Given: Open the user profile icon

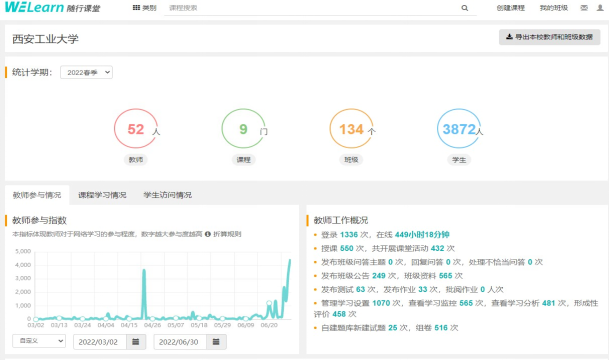Looking at the screenshot, I should 600,8.
